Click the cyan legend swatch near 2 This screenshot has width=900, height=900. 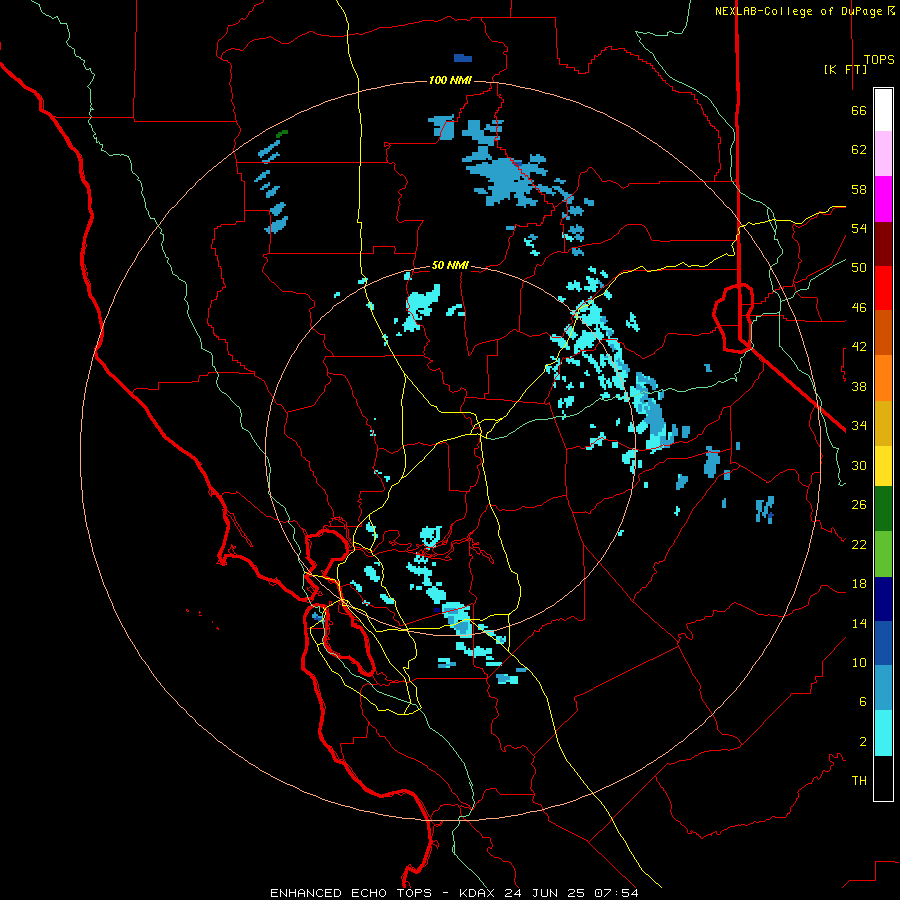click(883, 733)
